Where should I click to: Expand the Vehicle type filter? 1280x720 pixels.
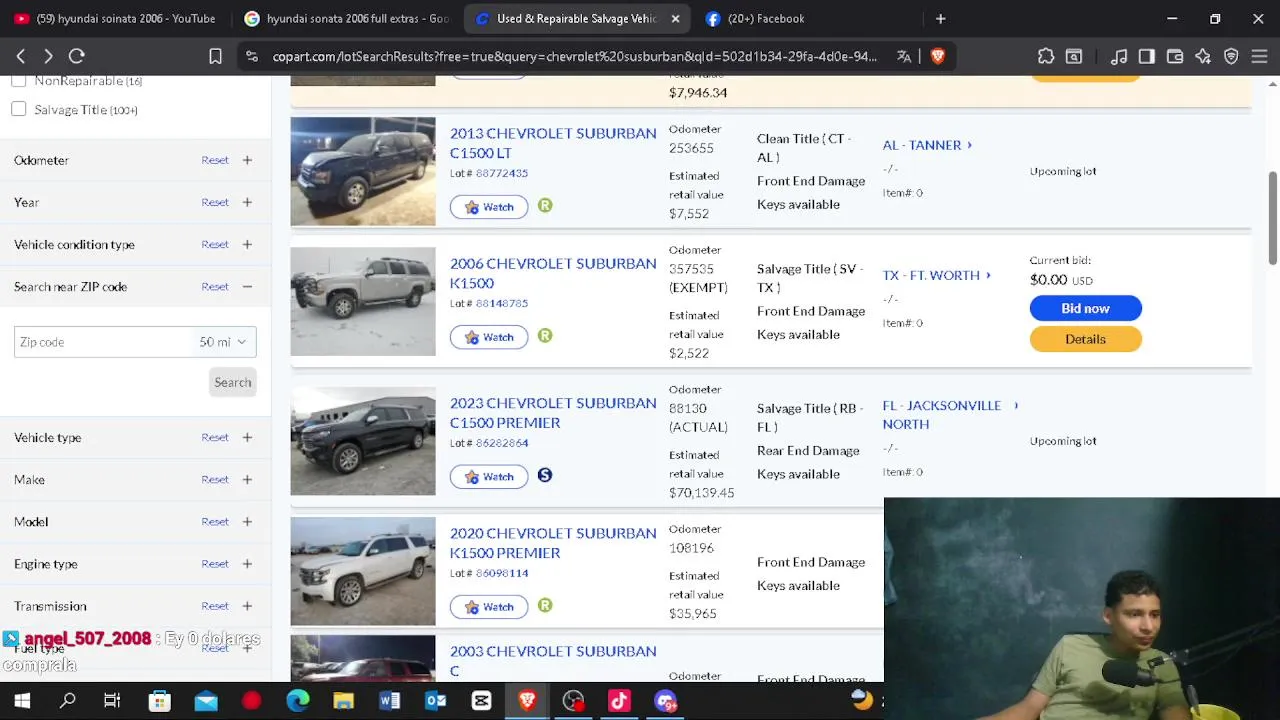[x=247, y=437]
